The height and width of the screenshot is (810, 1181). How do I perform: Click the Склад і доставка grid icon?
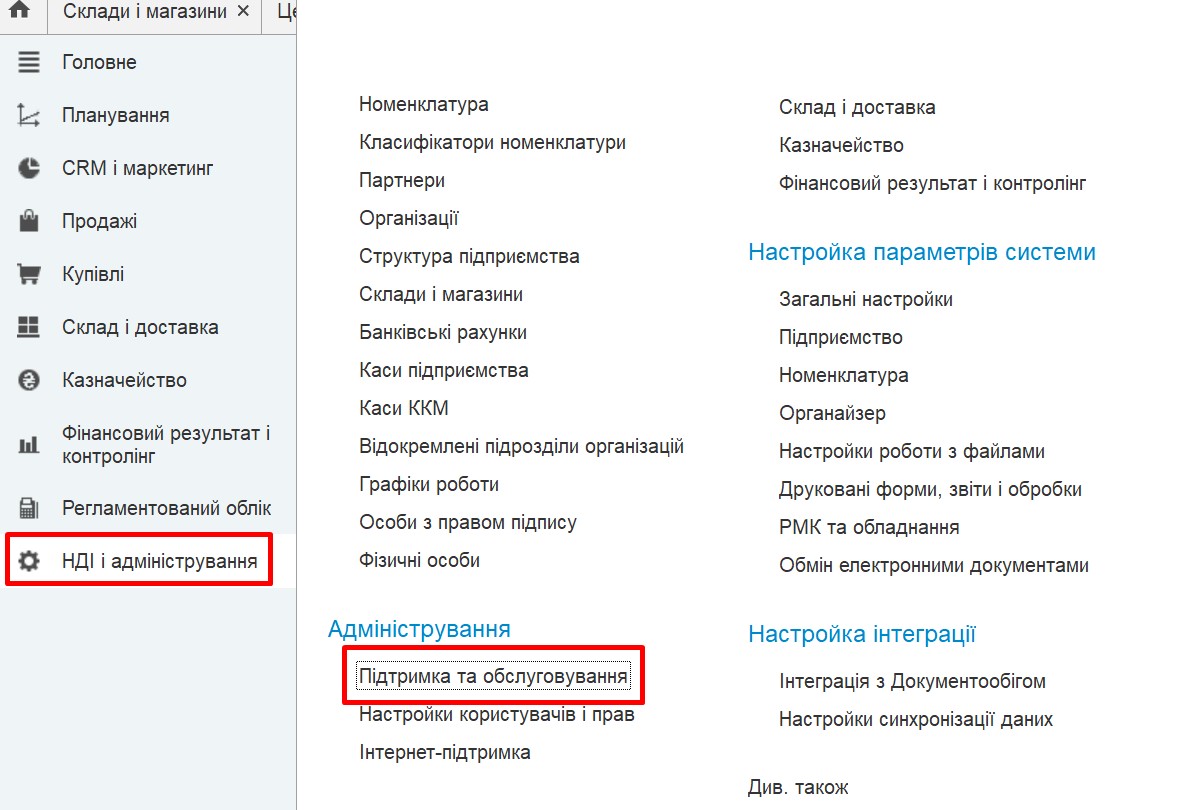29,327
